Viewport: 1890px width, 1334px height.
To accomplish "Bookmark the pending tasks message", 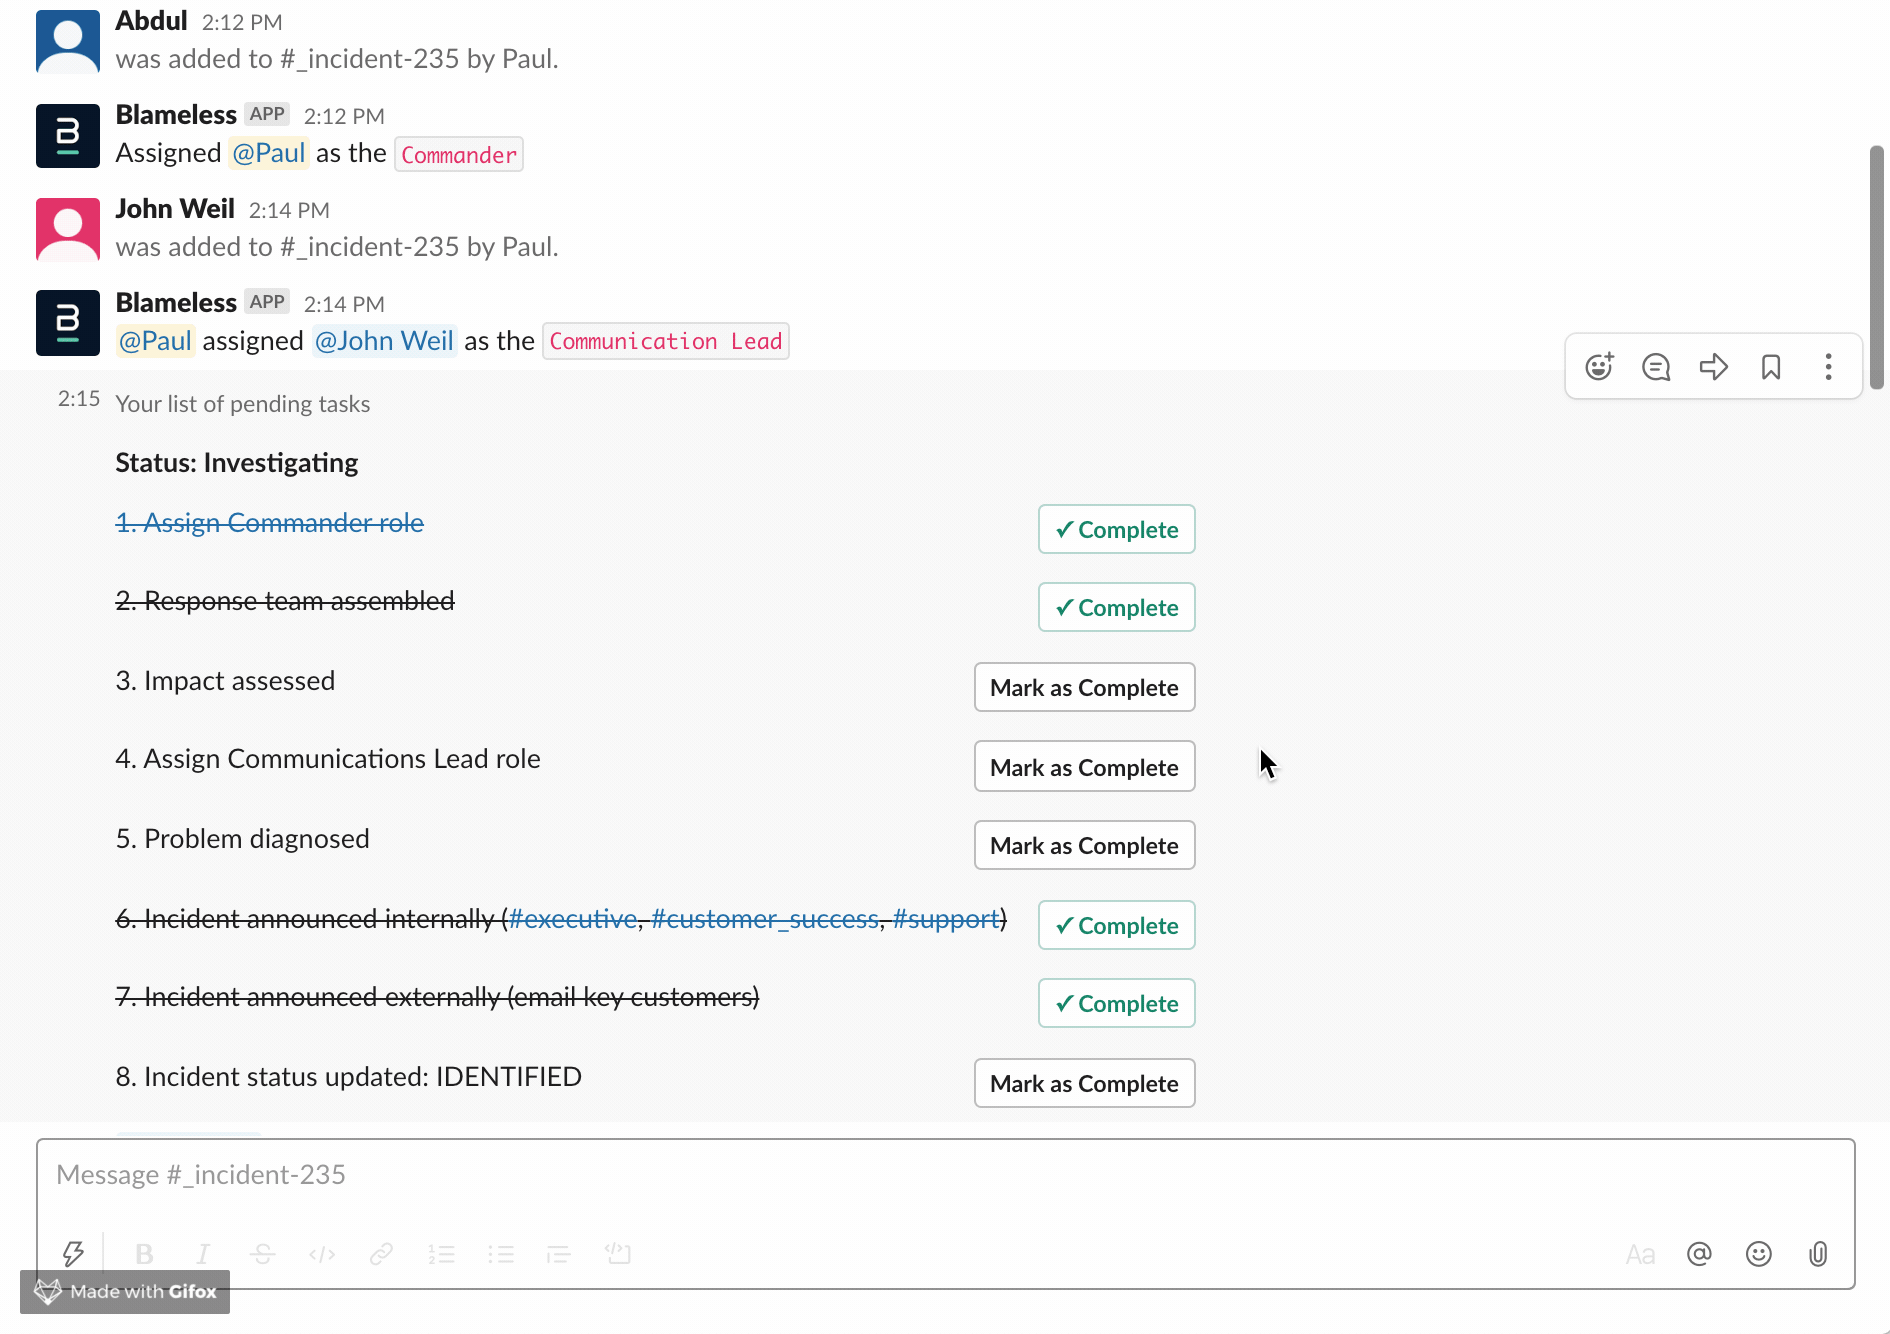I will (1771, 367).
